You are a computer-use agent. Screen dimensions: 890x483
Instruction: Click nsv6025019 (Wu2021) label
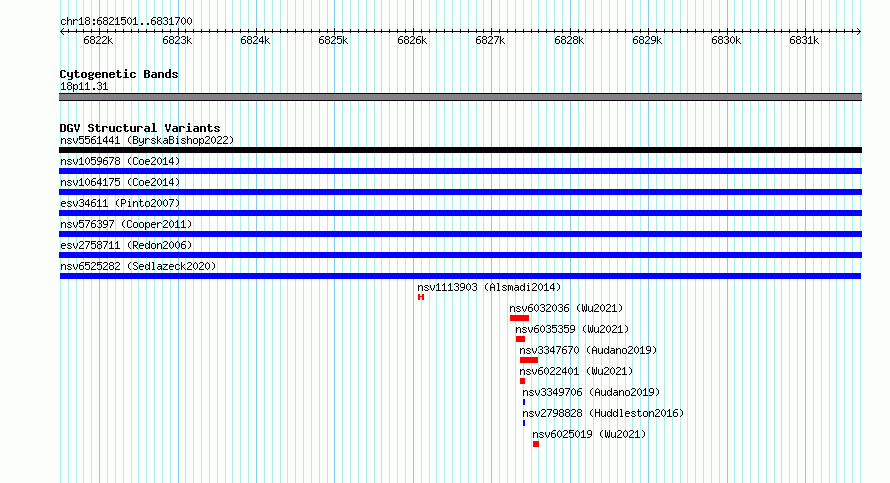589,434
